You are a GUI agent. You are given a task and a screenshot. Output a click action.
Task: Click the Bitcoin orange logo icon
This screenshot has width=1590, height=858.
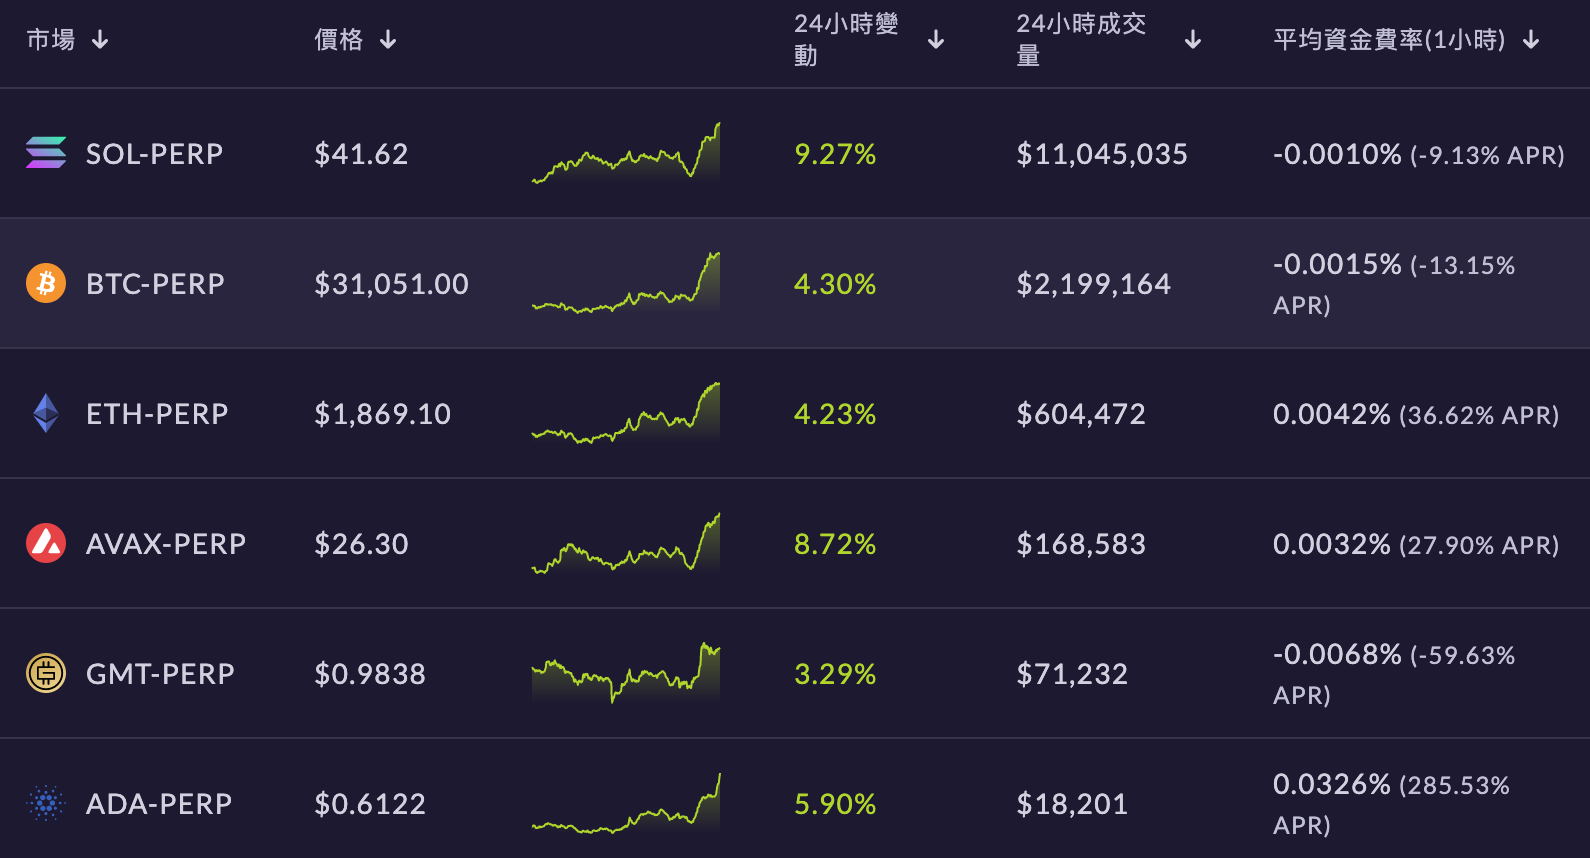(x=46, y=283)
